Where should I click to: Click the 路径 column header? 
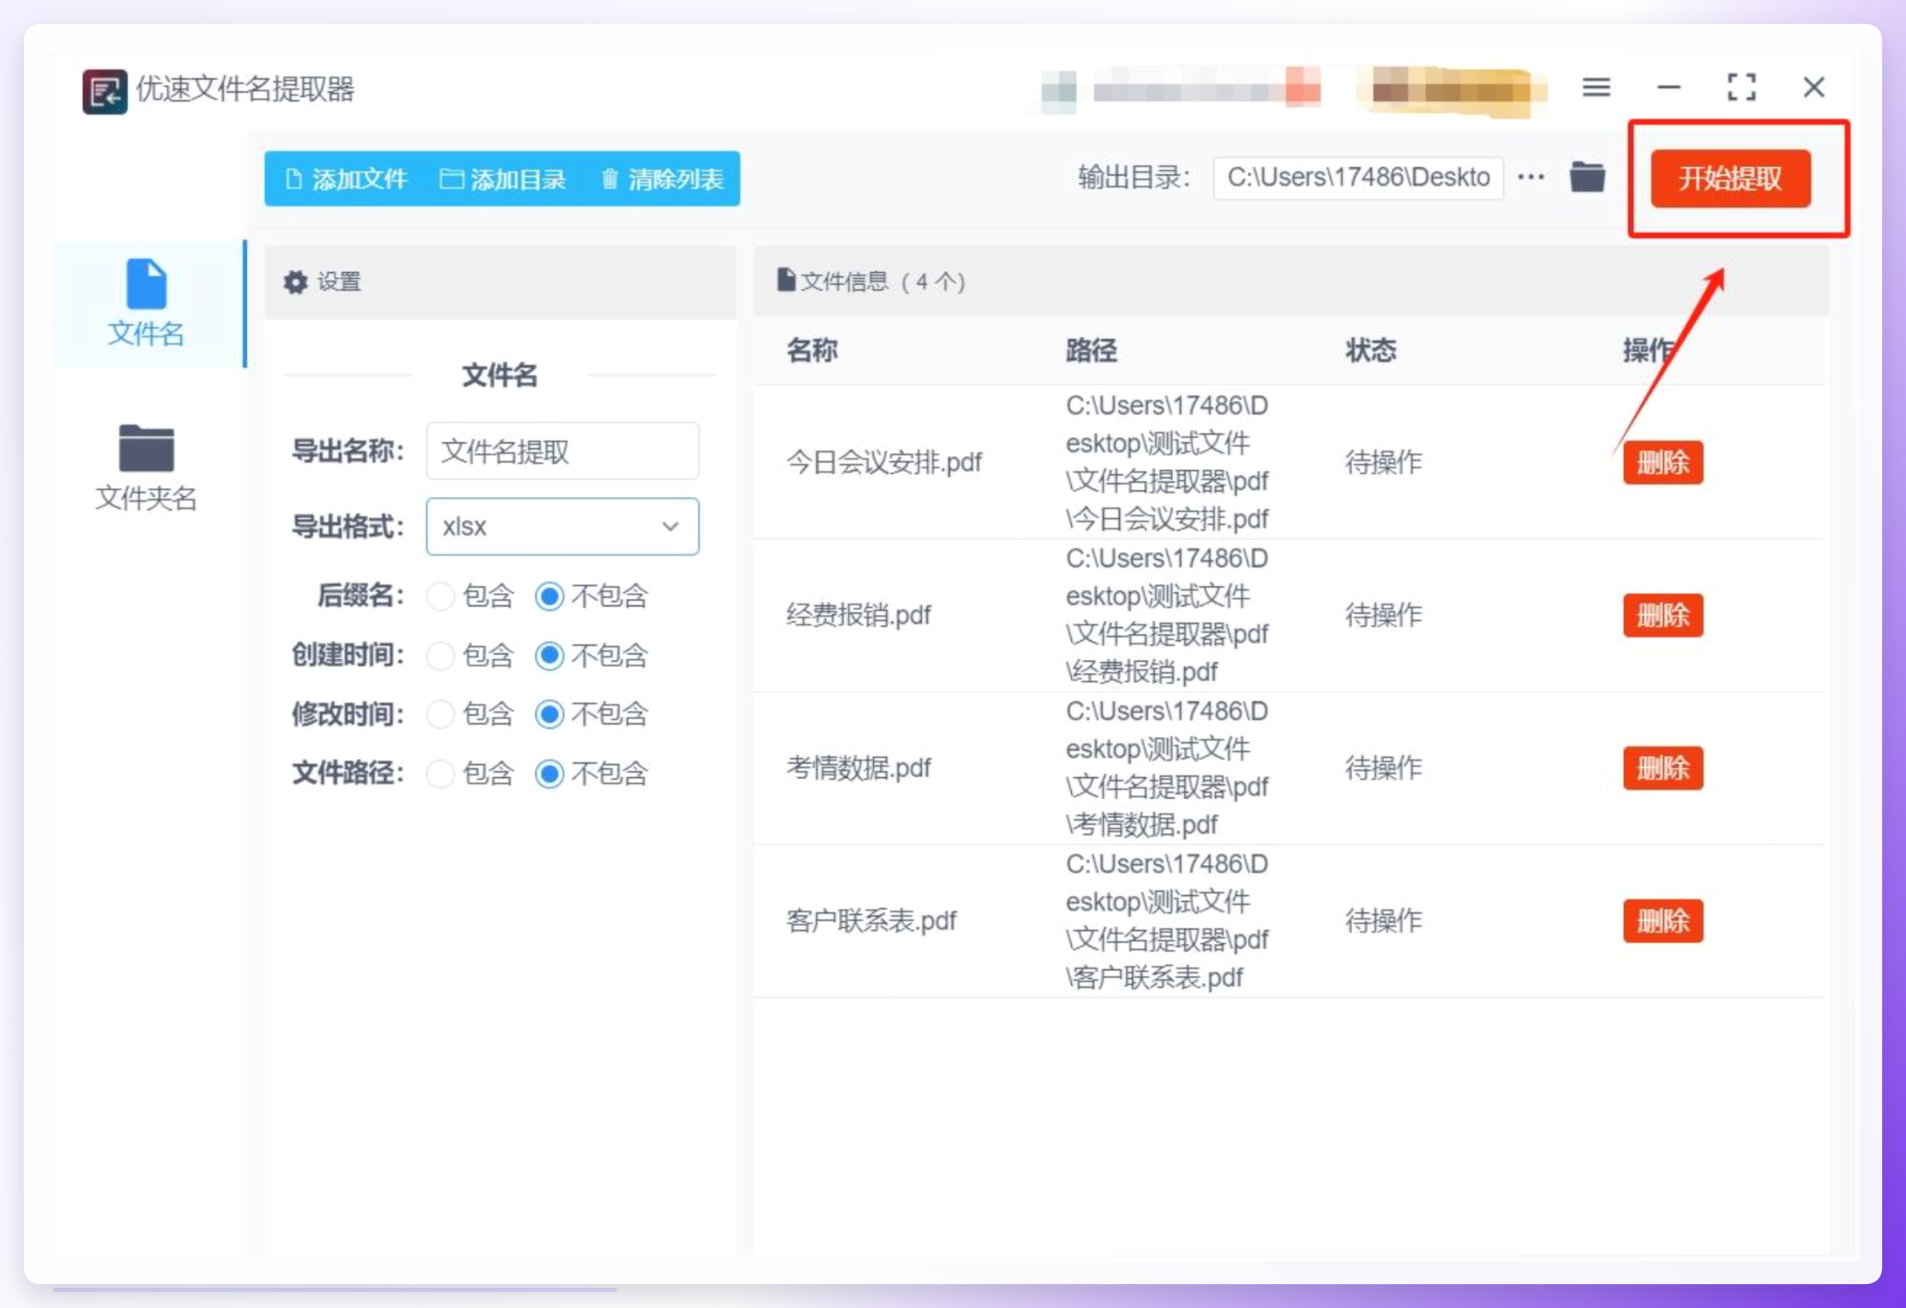tap(1091, 350)
